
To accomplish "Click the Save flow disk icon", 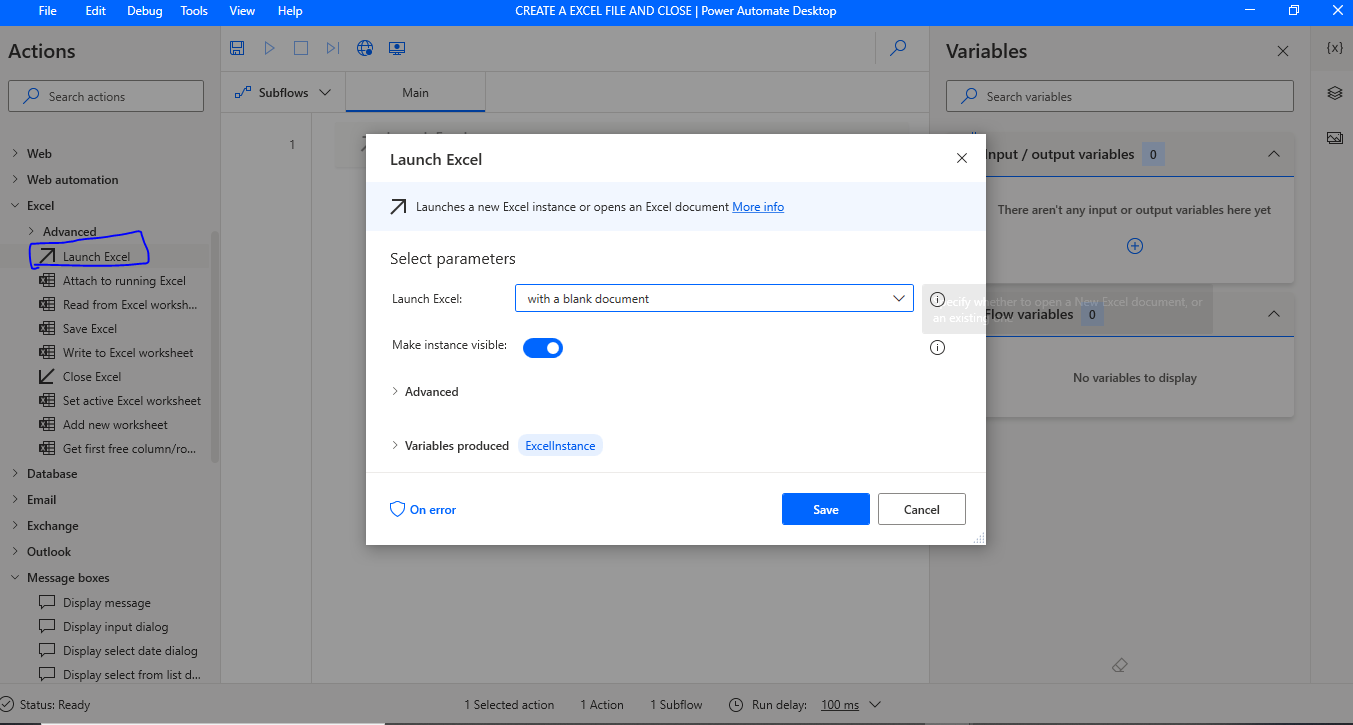I will [237, 48].
